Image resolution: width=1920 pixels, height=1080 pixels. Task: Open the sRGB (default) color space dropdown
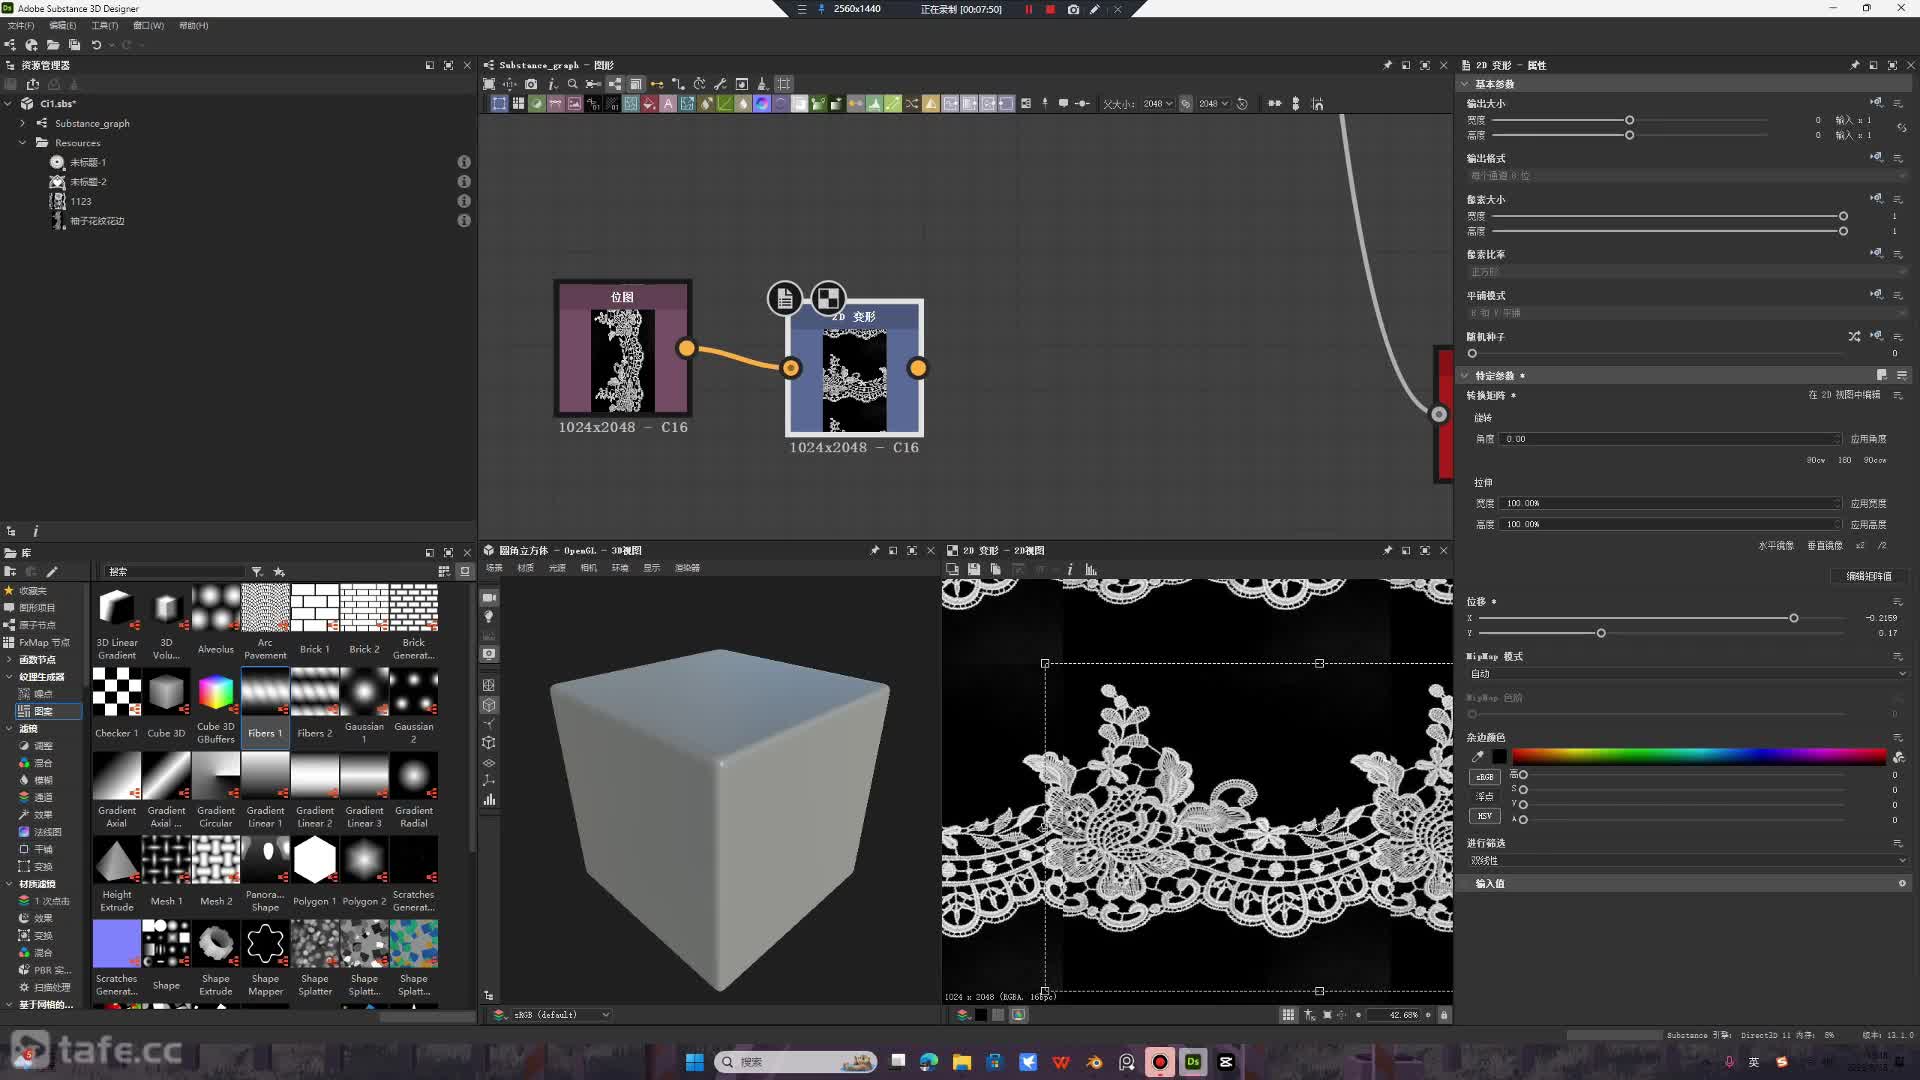coord(560,1015)
